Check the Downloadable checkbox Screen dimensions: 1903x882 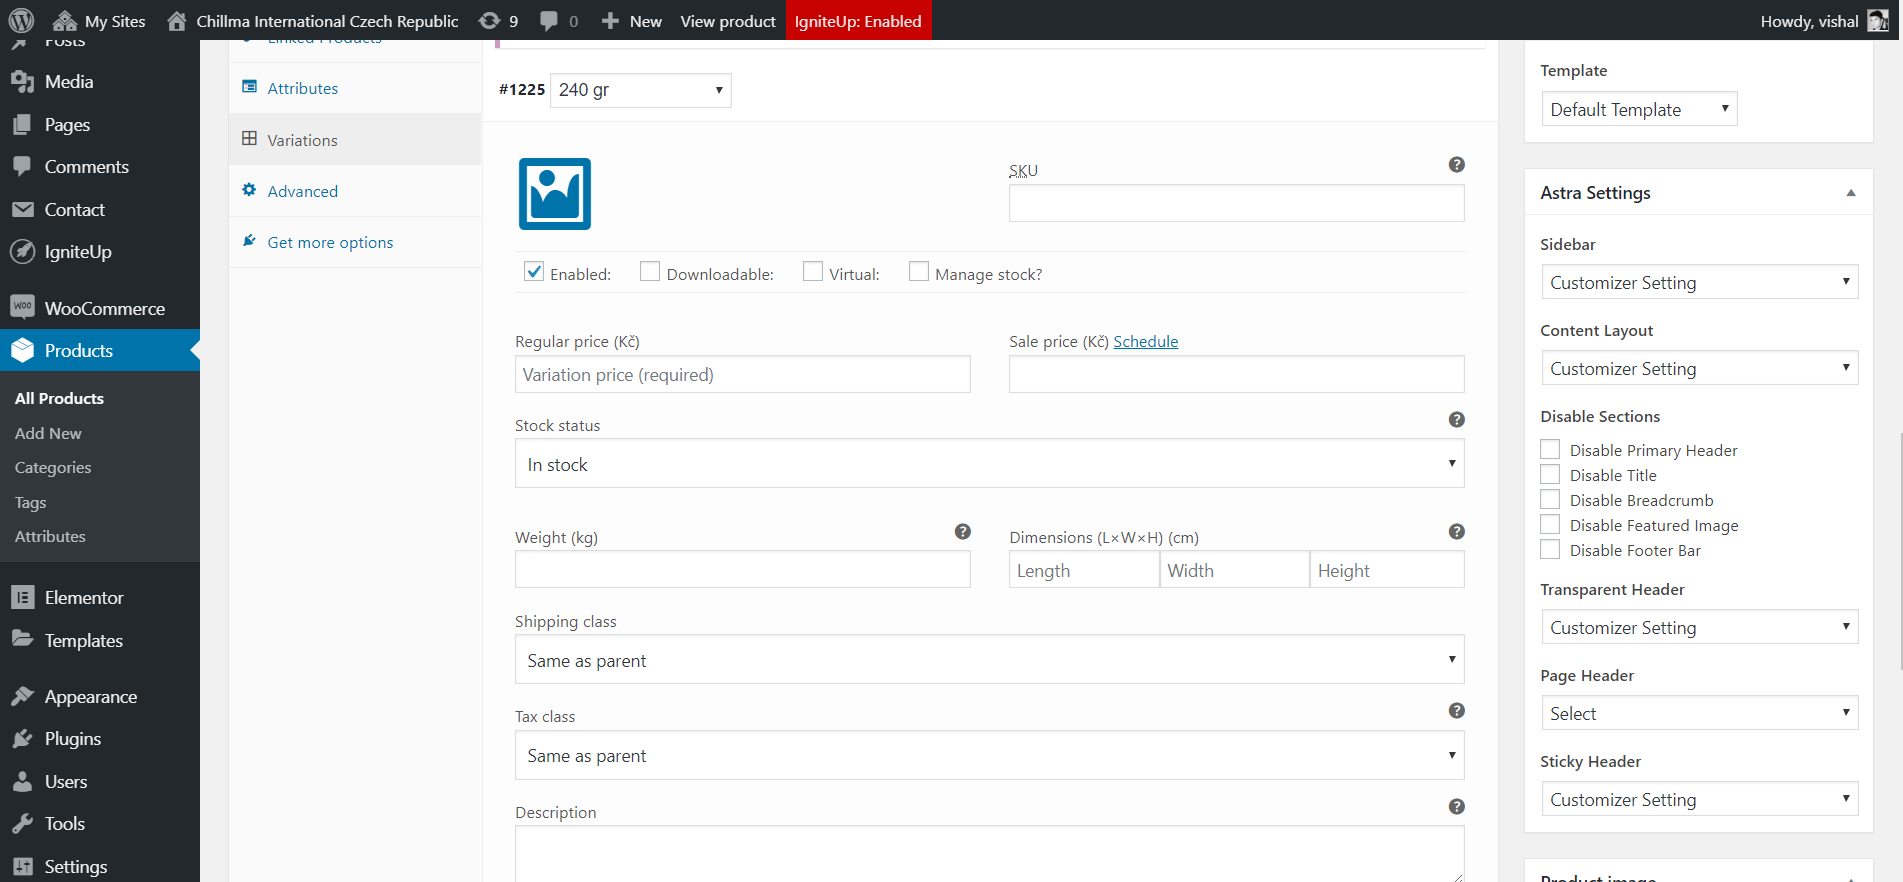(650, 272)
